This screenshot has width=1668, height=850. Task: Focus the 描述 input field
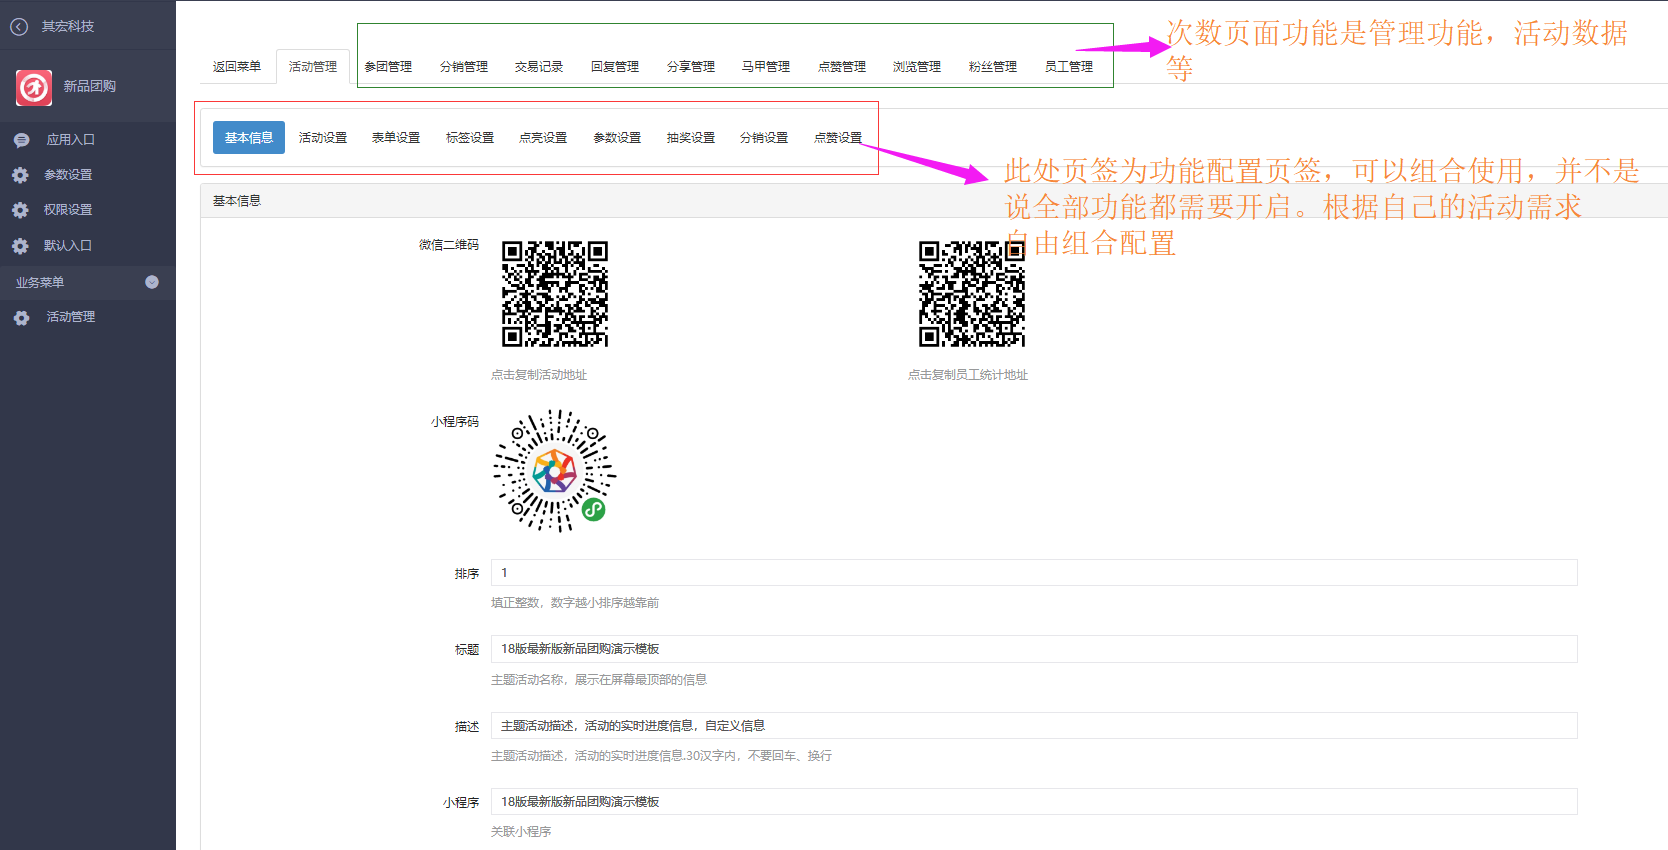pyautogui.click(x=1034, y=726)
